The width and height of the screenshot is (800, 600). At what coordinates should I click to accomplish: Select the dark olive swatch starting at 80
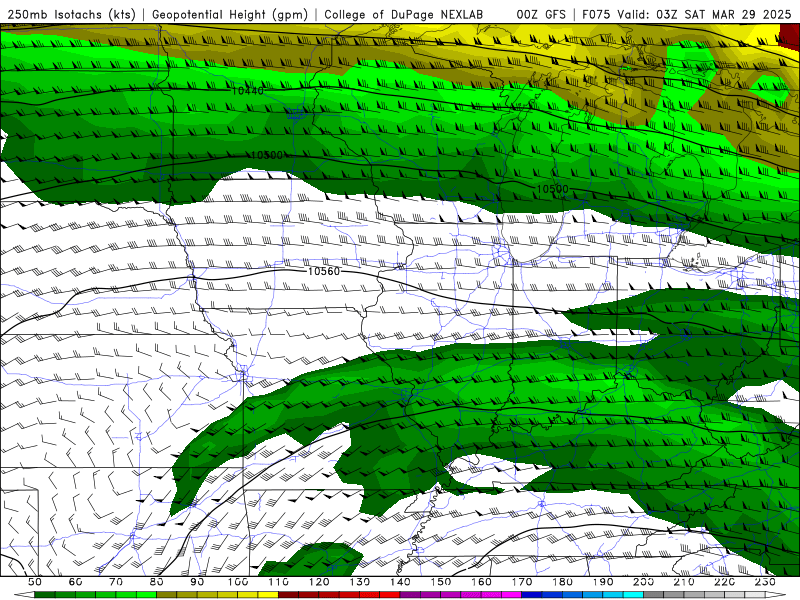coord(166,594)
